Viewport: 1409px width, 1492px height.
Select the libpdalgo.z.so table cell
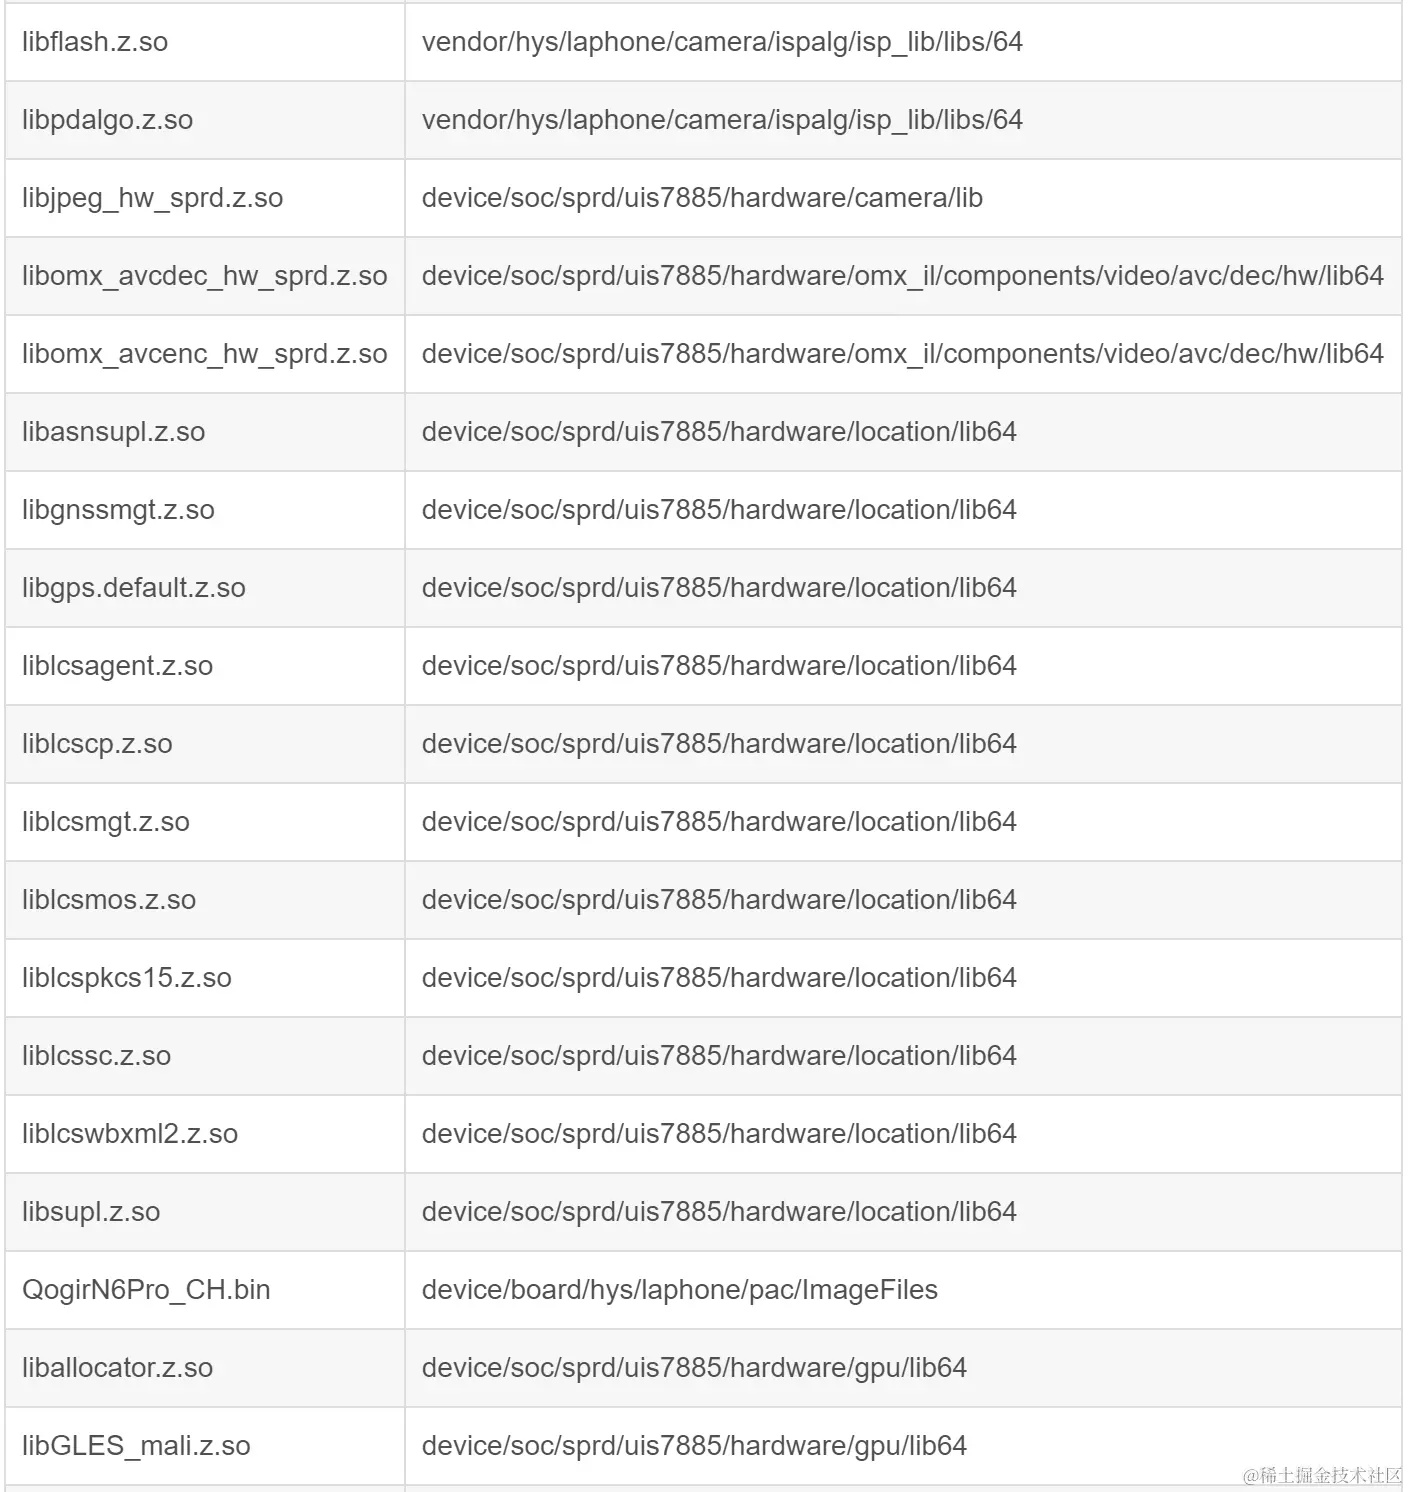tap(107, 120)
